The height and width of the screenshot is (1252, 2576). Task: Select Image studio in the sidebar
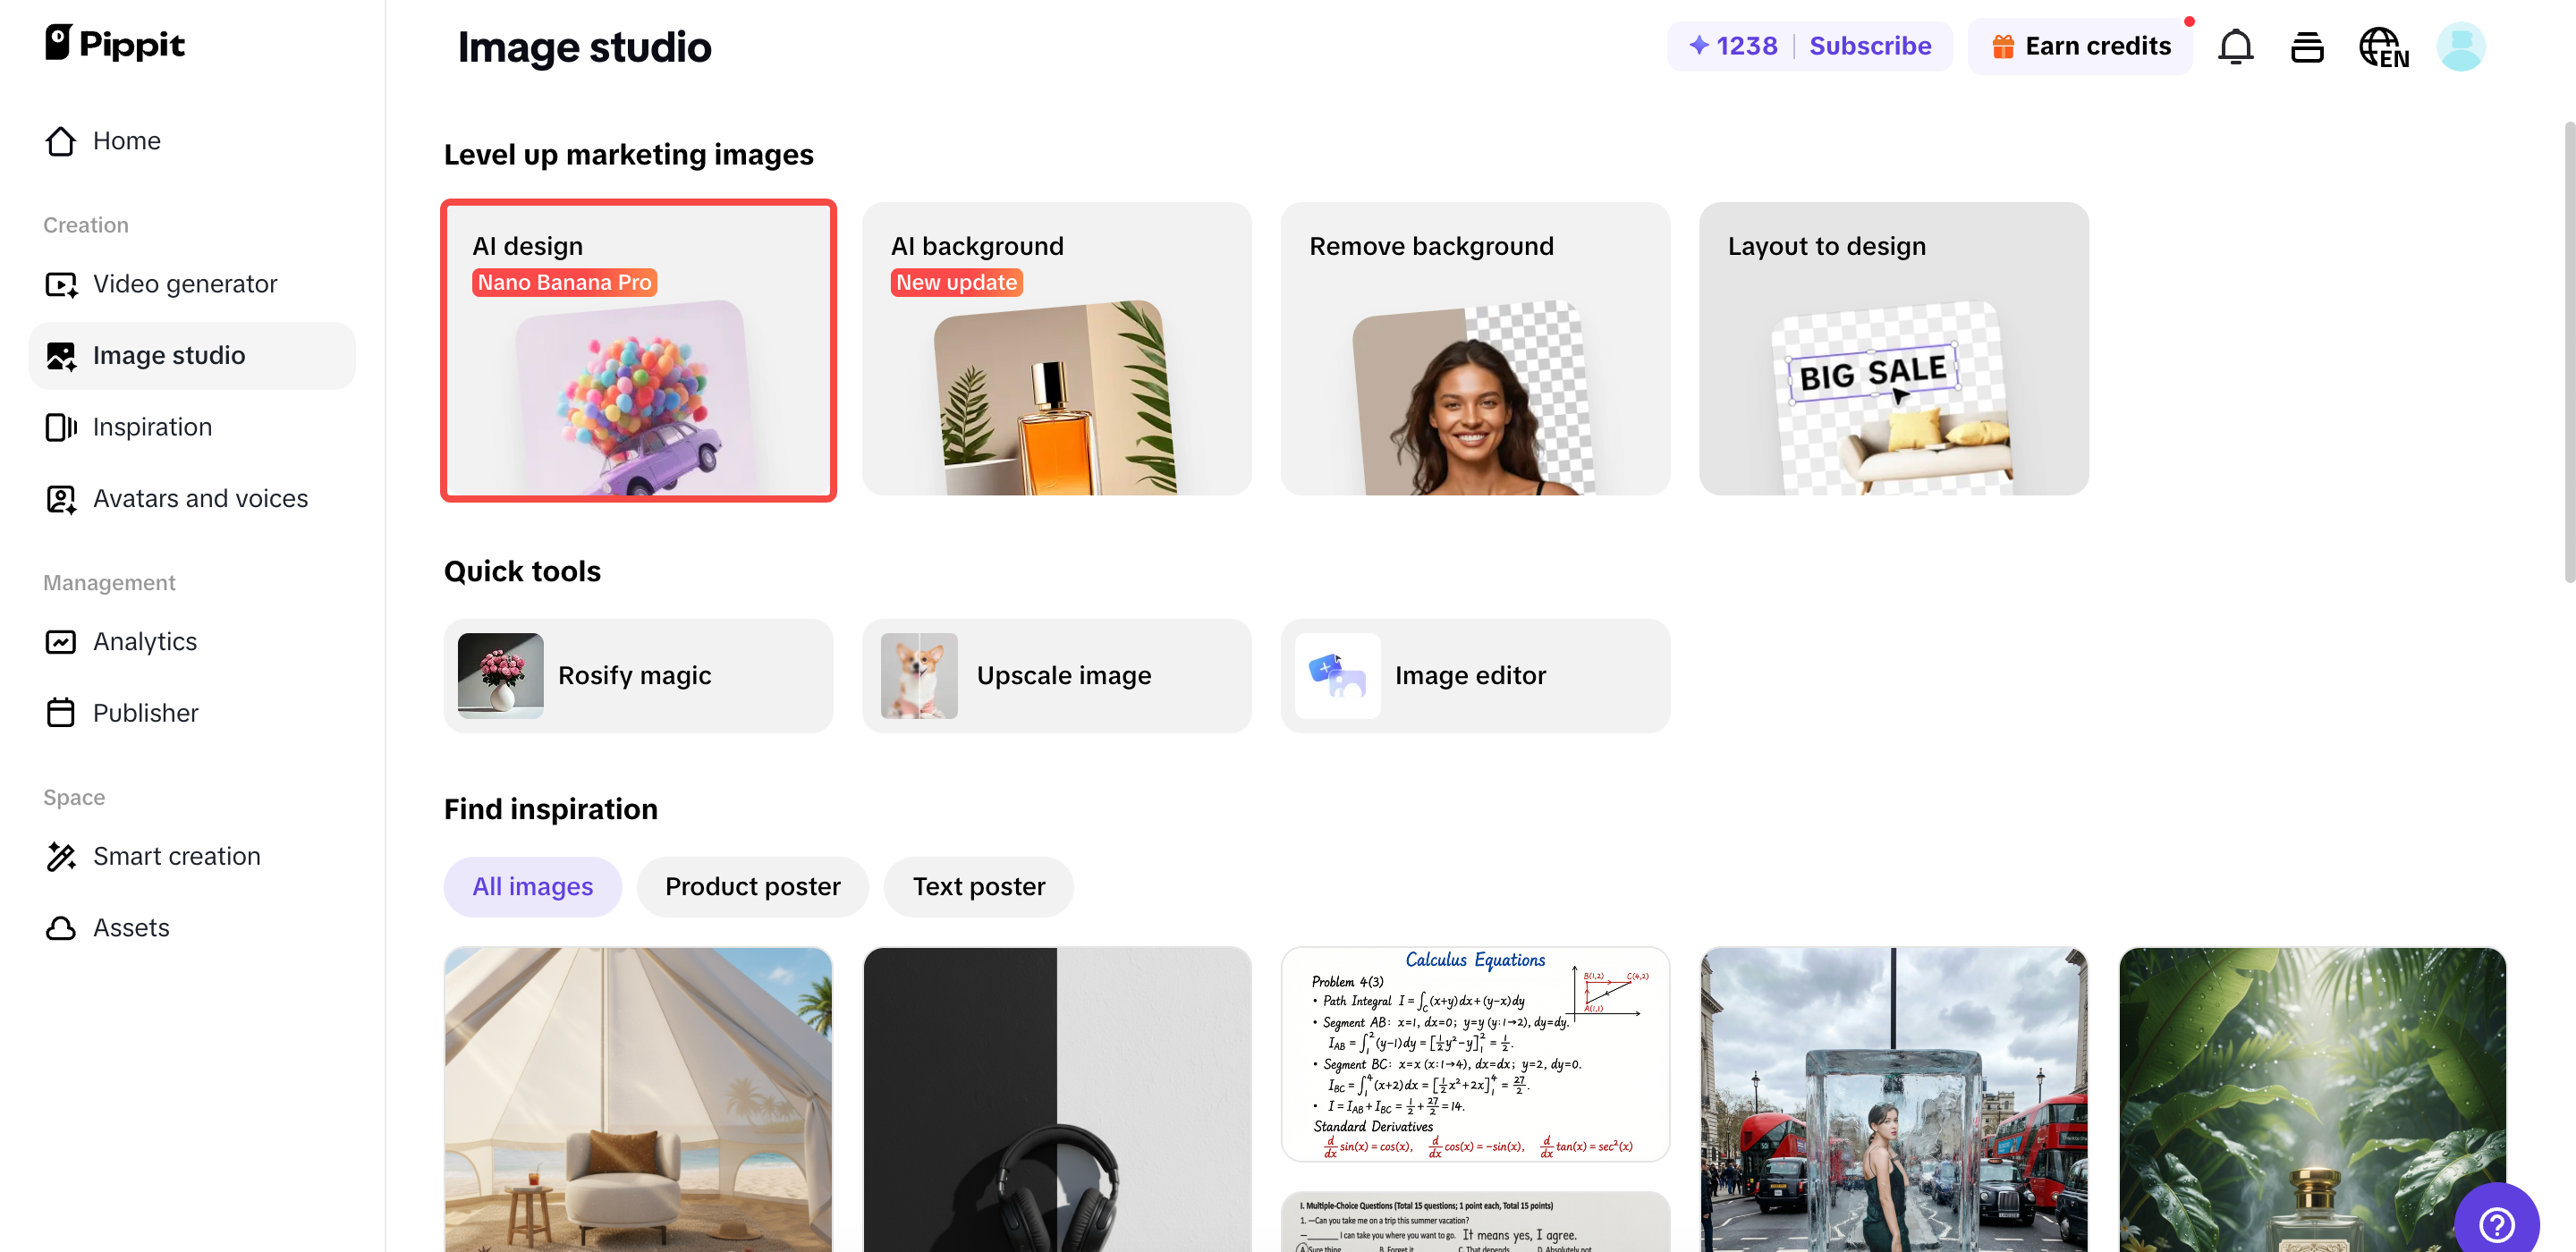pos(168,355)
